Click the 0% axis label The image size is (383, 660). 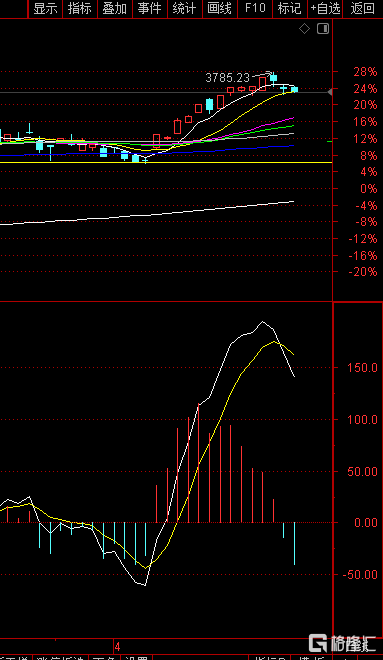click(x=369, y=189)
